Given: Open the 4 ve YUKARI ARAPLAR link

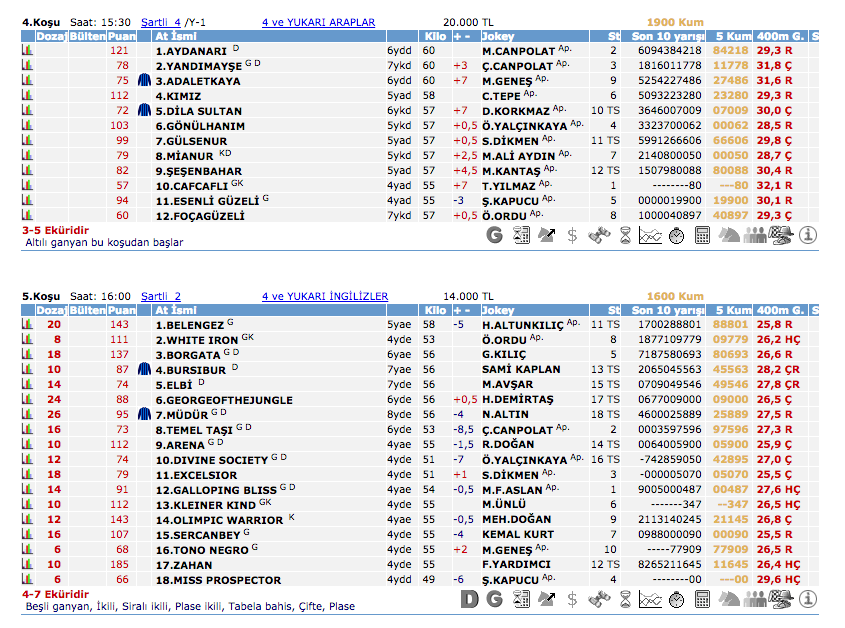Looking at the screenshot, I should 318,21.
